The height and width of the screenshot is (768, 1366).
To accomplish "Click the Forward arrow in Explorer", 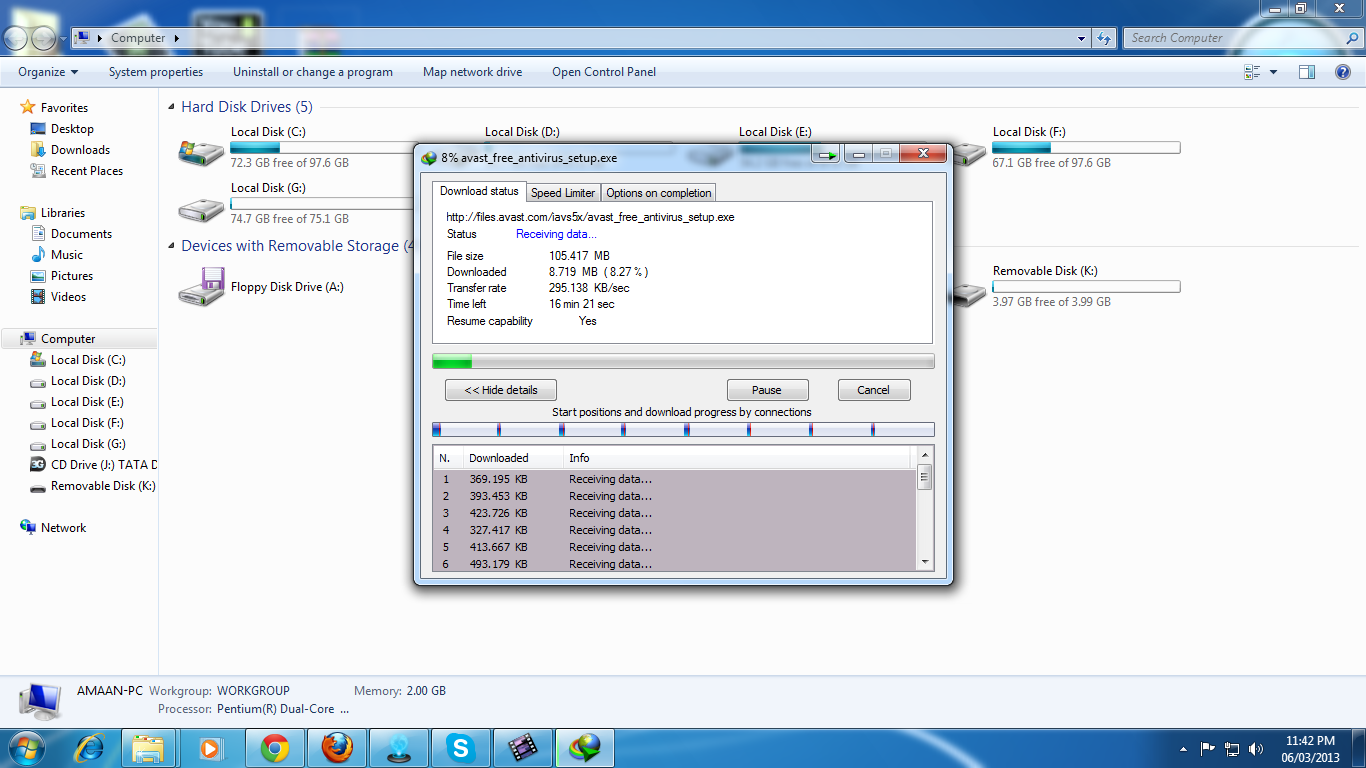I will (x=44, y=38).
